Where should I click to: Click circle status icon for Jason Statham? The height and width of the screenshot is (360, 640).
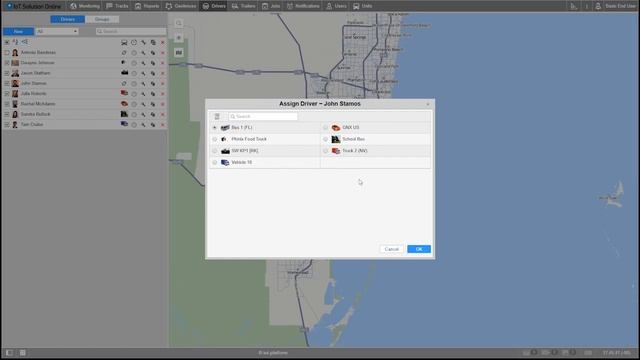click(x=134, y=73)
